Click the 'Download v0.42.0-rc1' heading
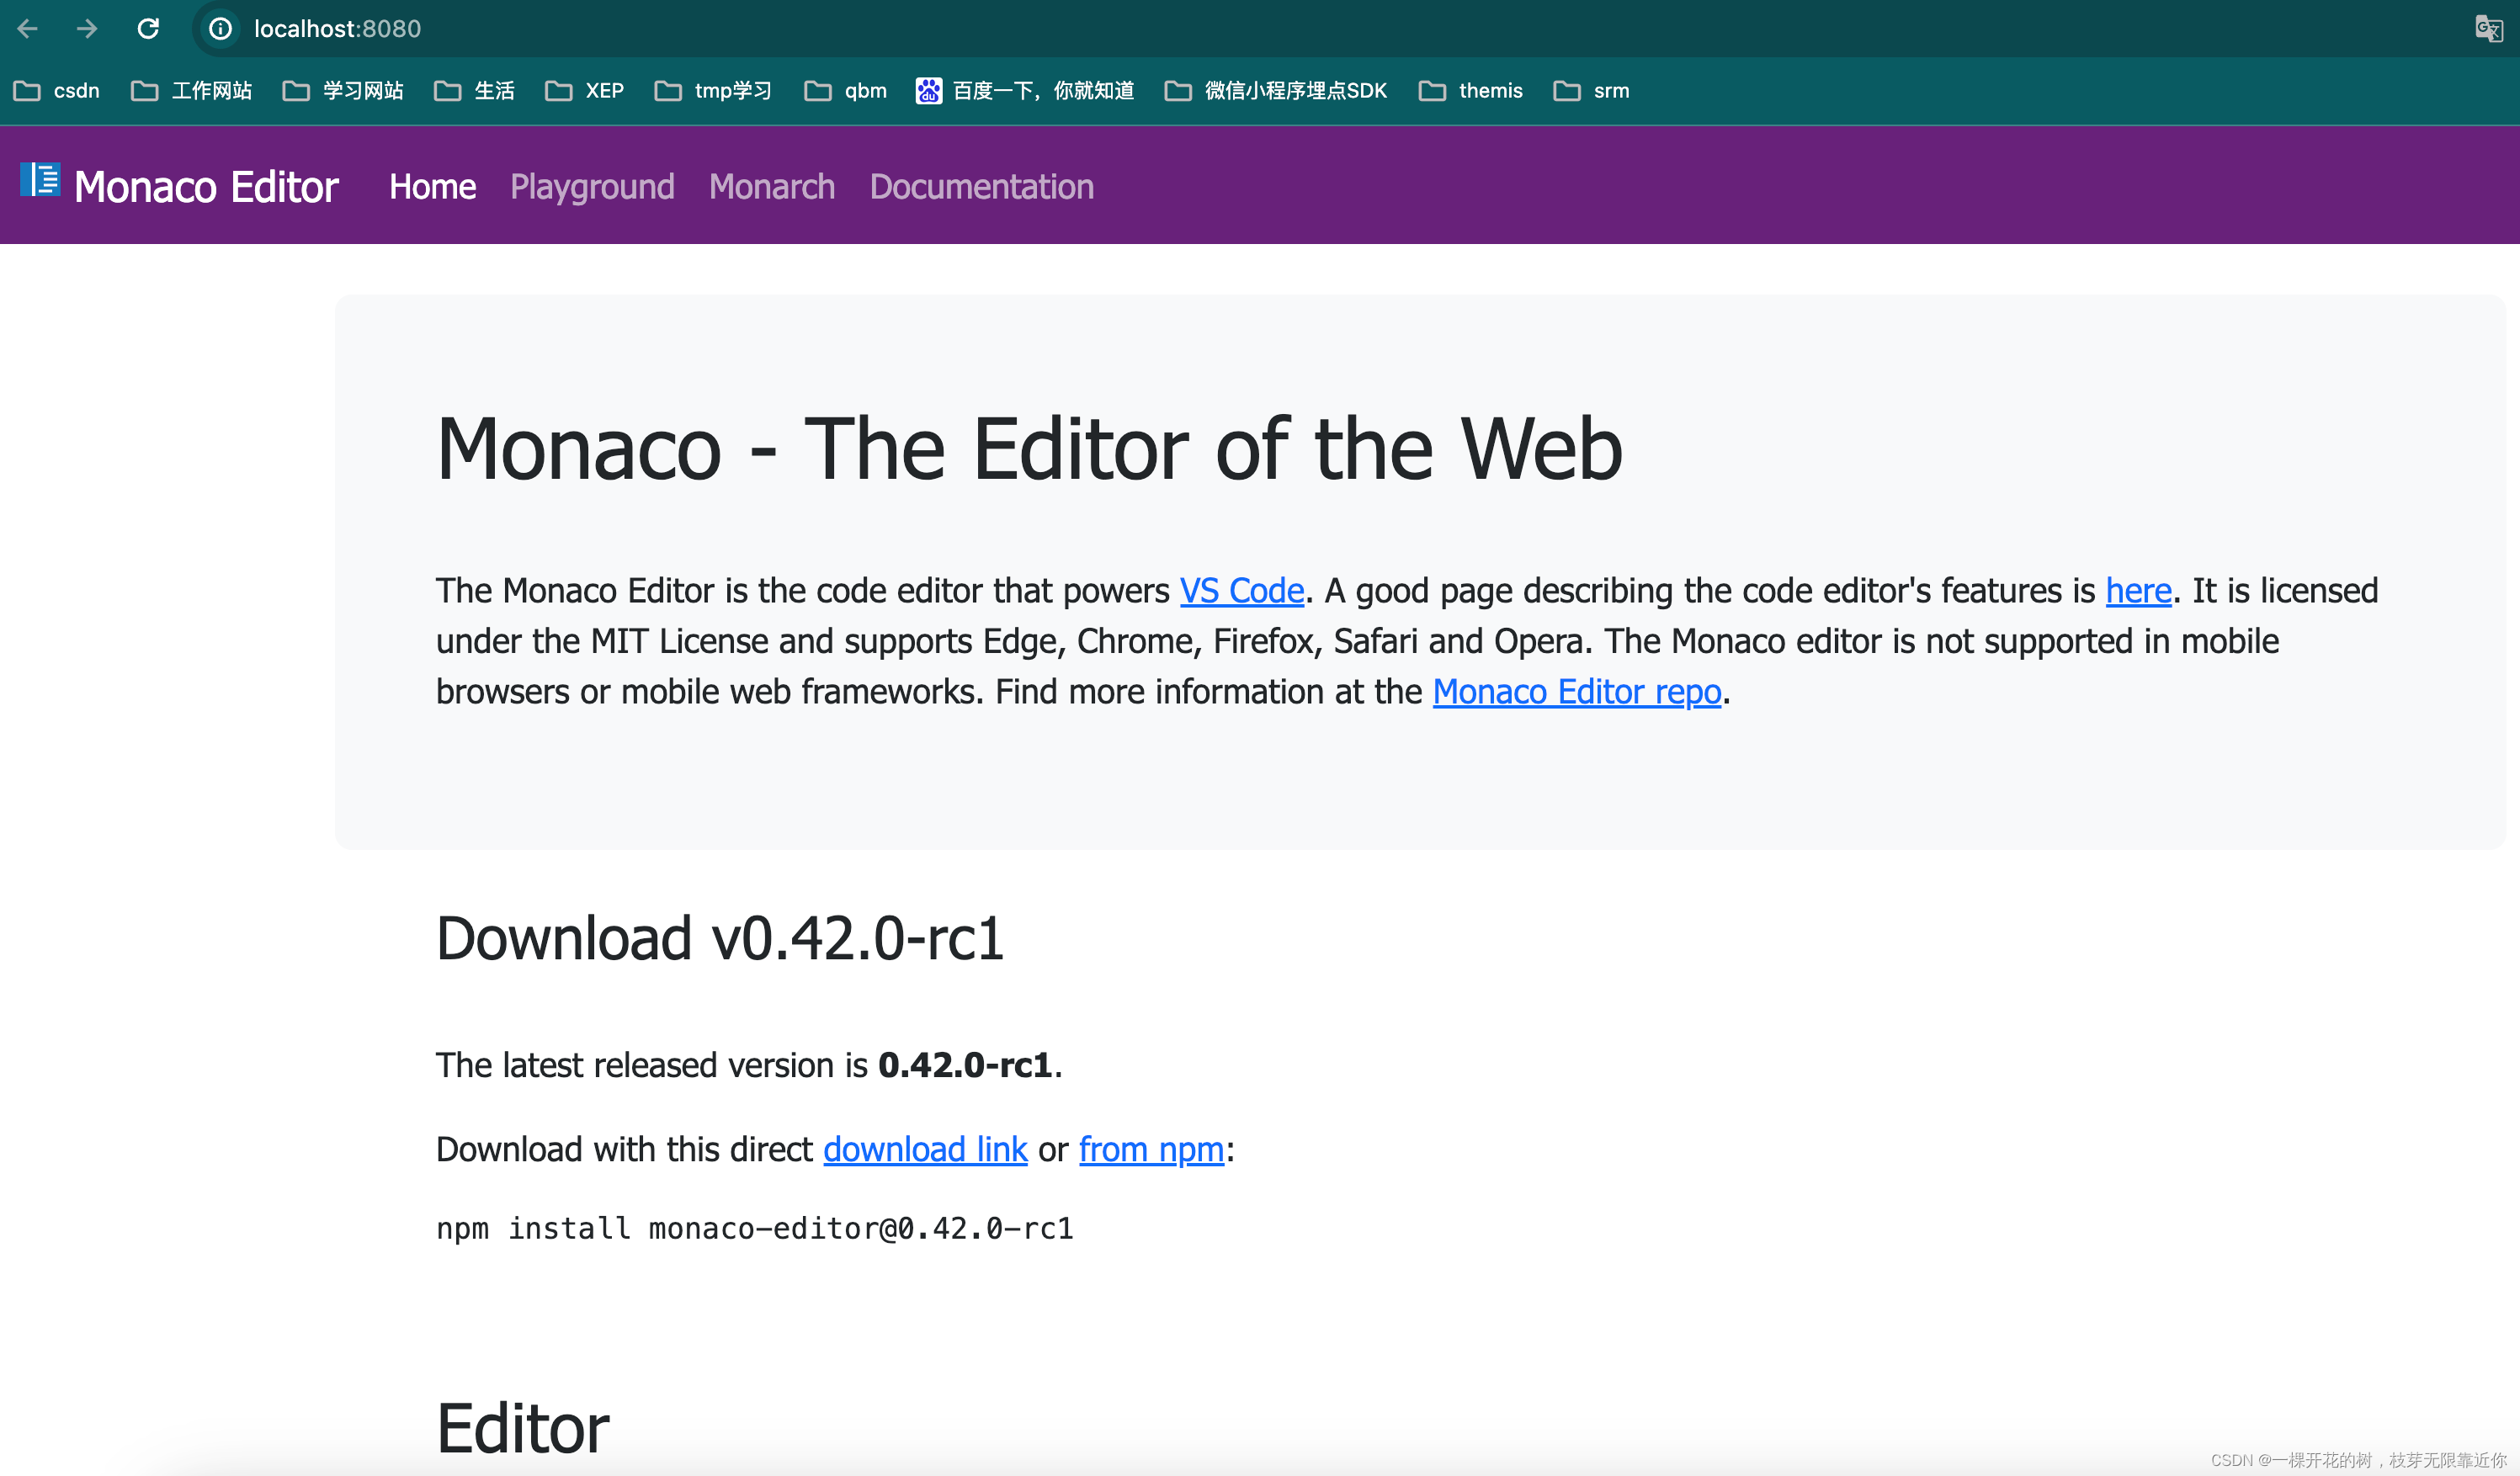This screenshot has height=1476, width=2520. [x=720, y=938]
